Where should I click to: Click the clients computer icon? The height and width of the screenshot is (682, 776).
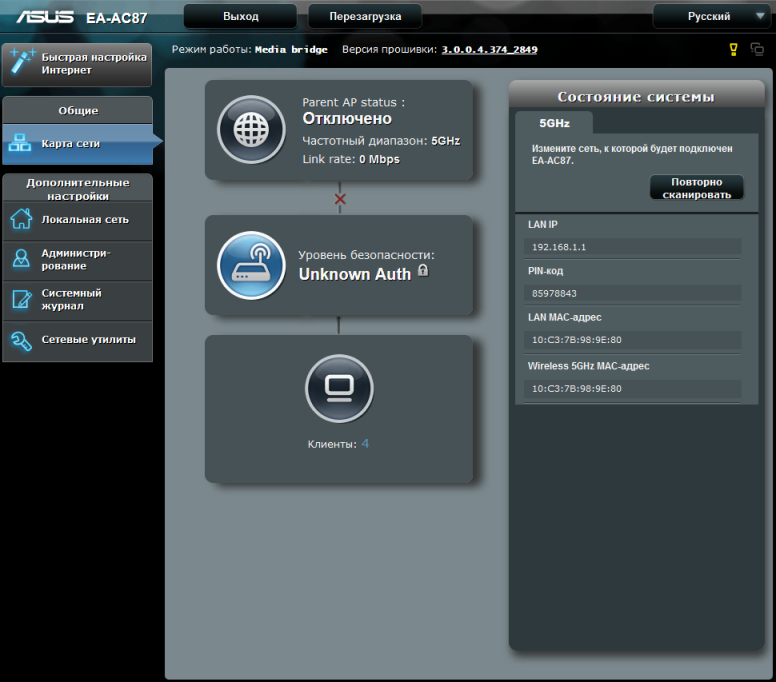click(340, 388)
